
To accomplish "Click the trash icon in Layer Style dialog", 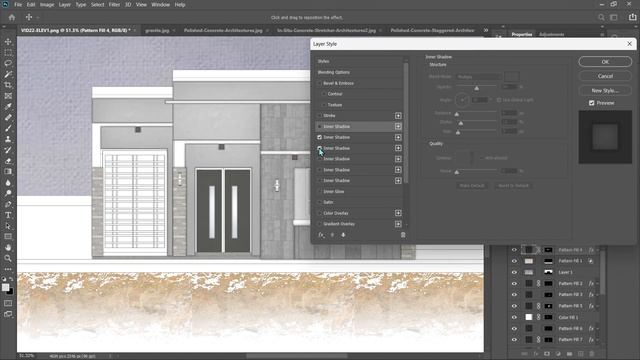I will pyautogui.click(x=403, y=235).
